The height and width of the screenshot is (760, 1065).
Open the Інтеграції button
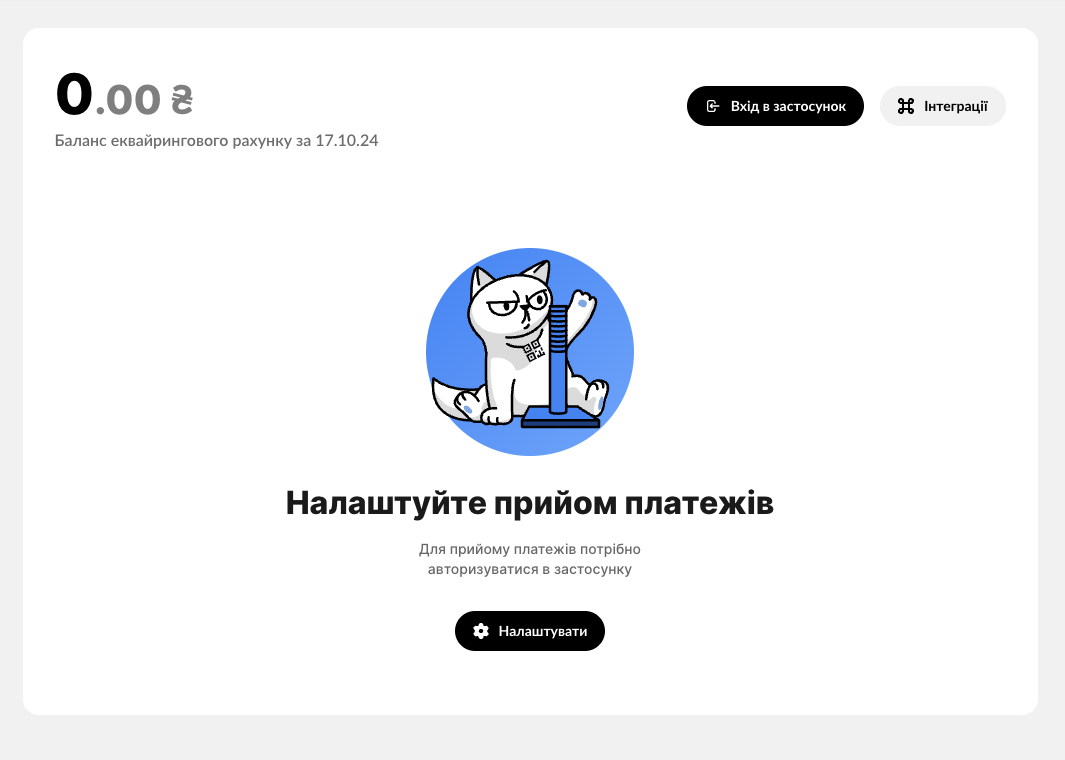[943, 106]
